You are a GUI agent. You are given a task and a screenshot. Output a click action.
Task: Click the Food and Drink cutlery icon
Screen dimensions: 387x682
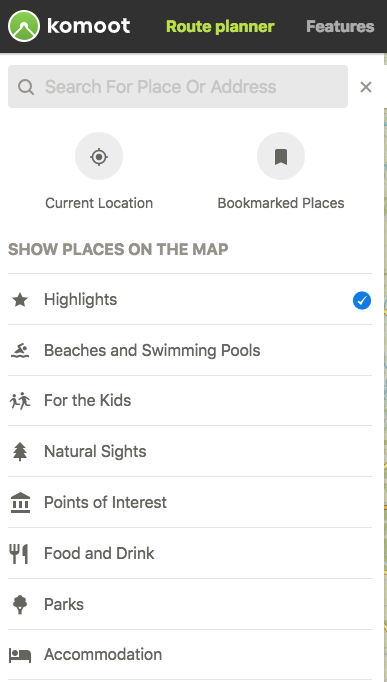(19, 553)
